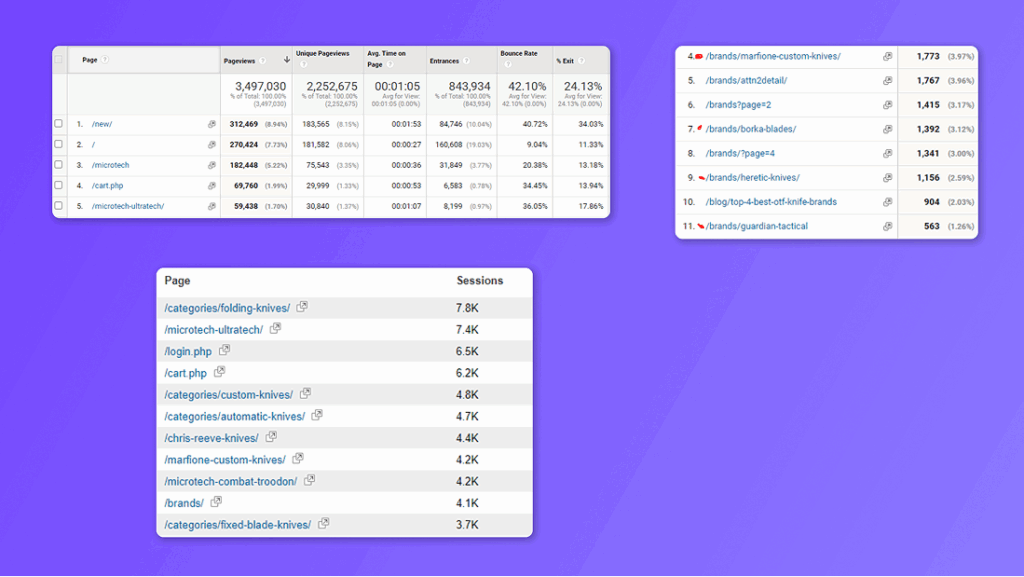Open /brands/marfione-custom-knives/ popout icon
Screen dimensions: 1024x577
(887, 57)
